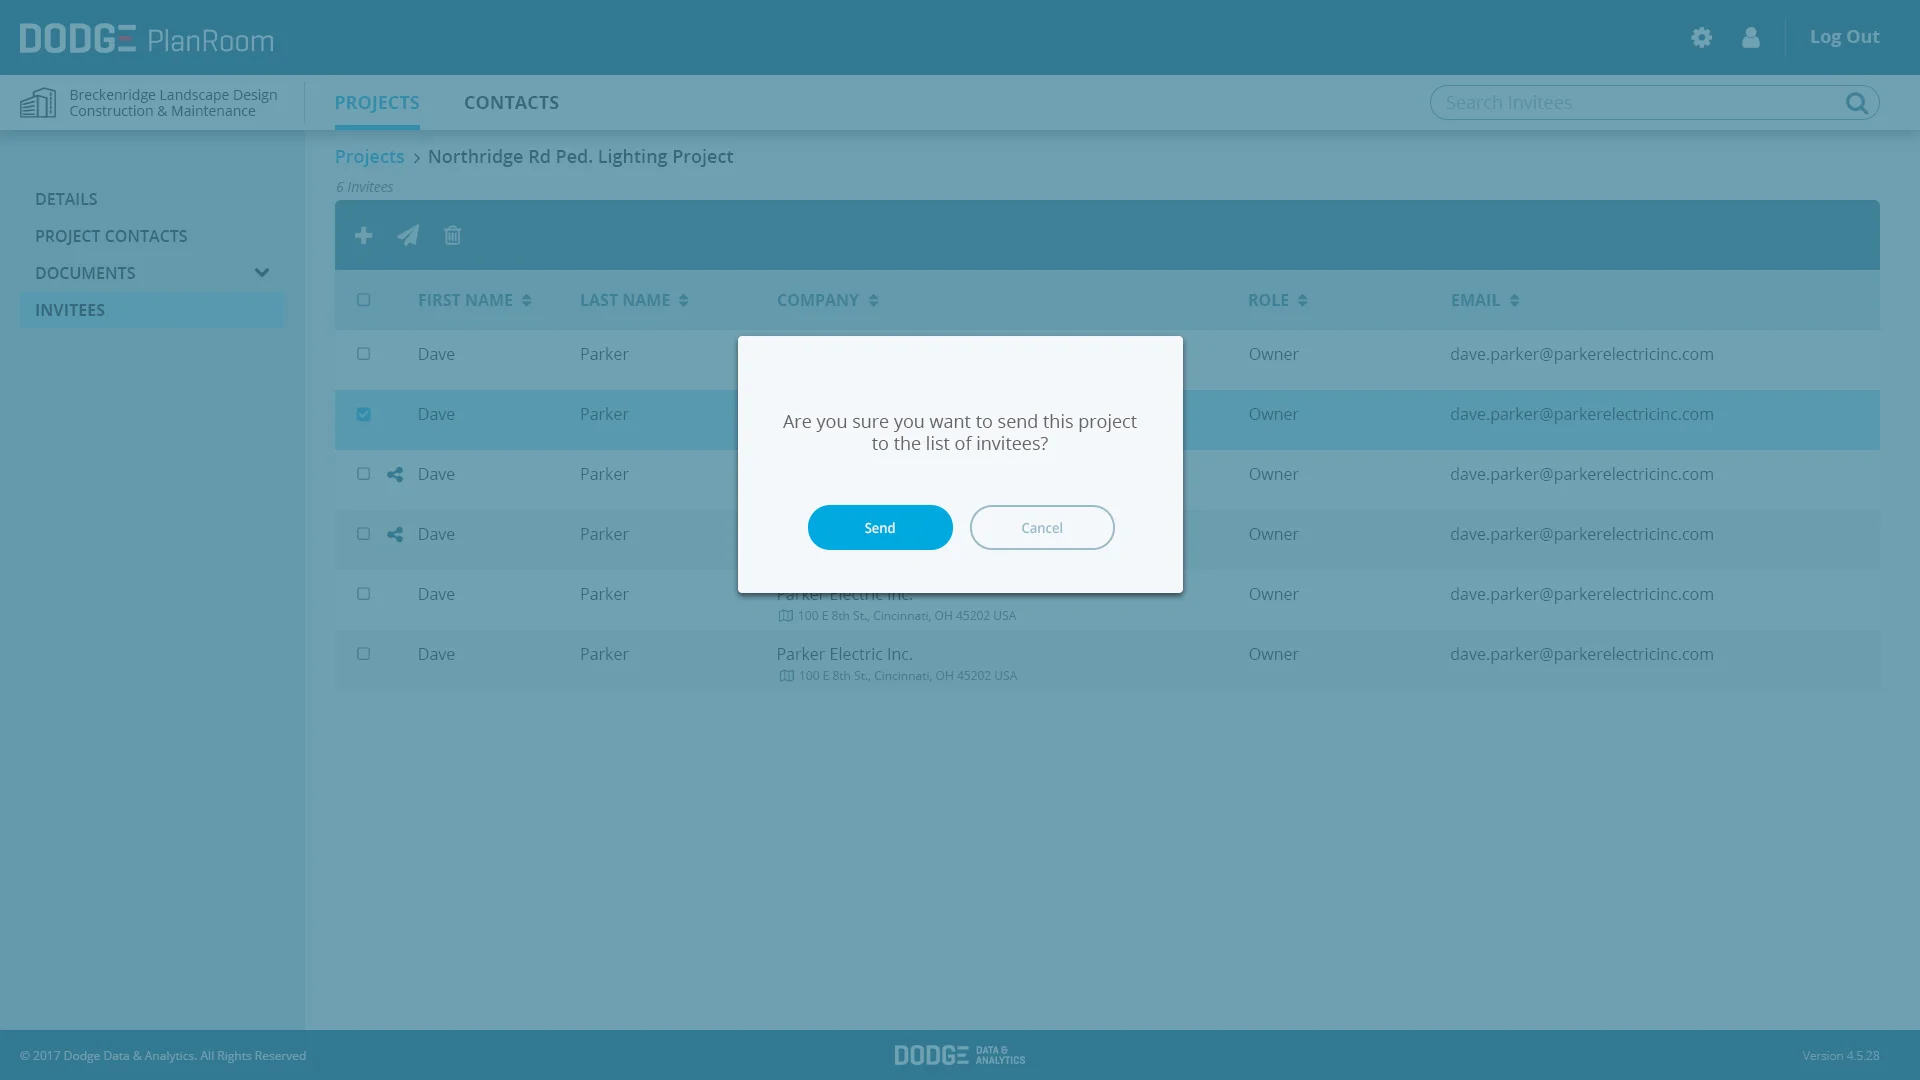Image resolution: width=1920 pixels, height=1080 pixels.
Task: Expand the Documents sidebar chevron
Action: [262, 273]
